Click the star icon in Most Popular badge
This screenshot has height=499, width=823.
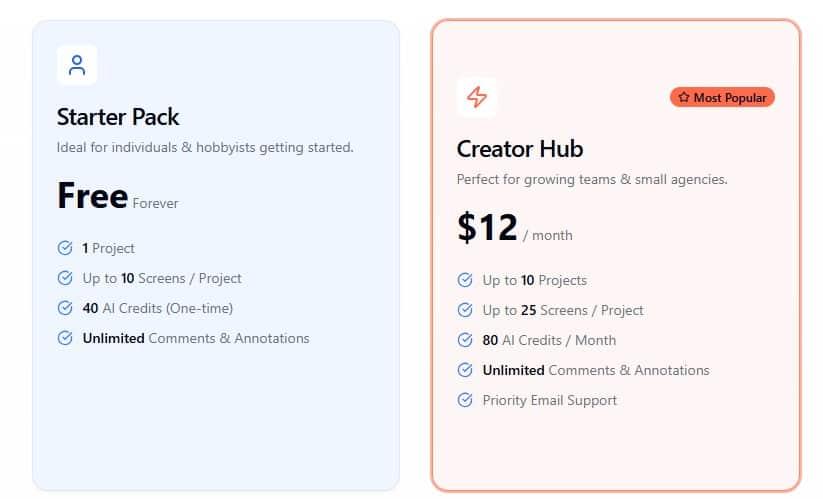(684, 97)
